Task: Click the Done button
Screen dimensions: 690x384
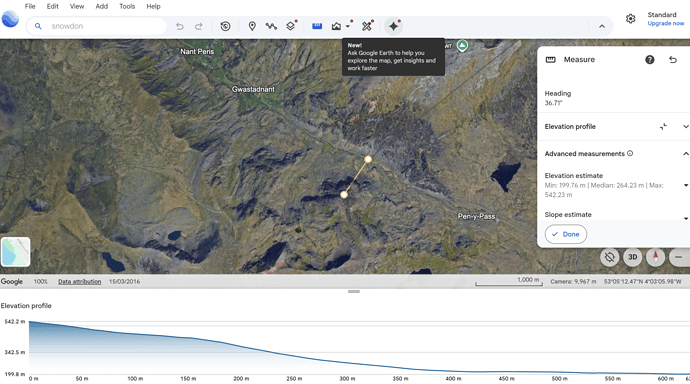Action: (x=565, y=234)
